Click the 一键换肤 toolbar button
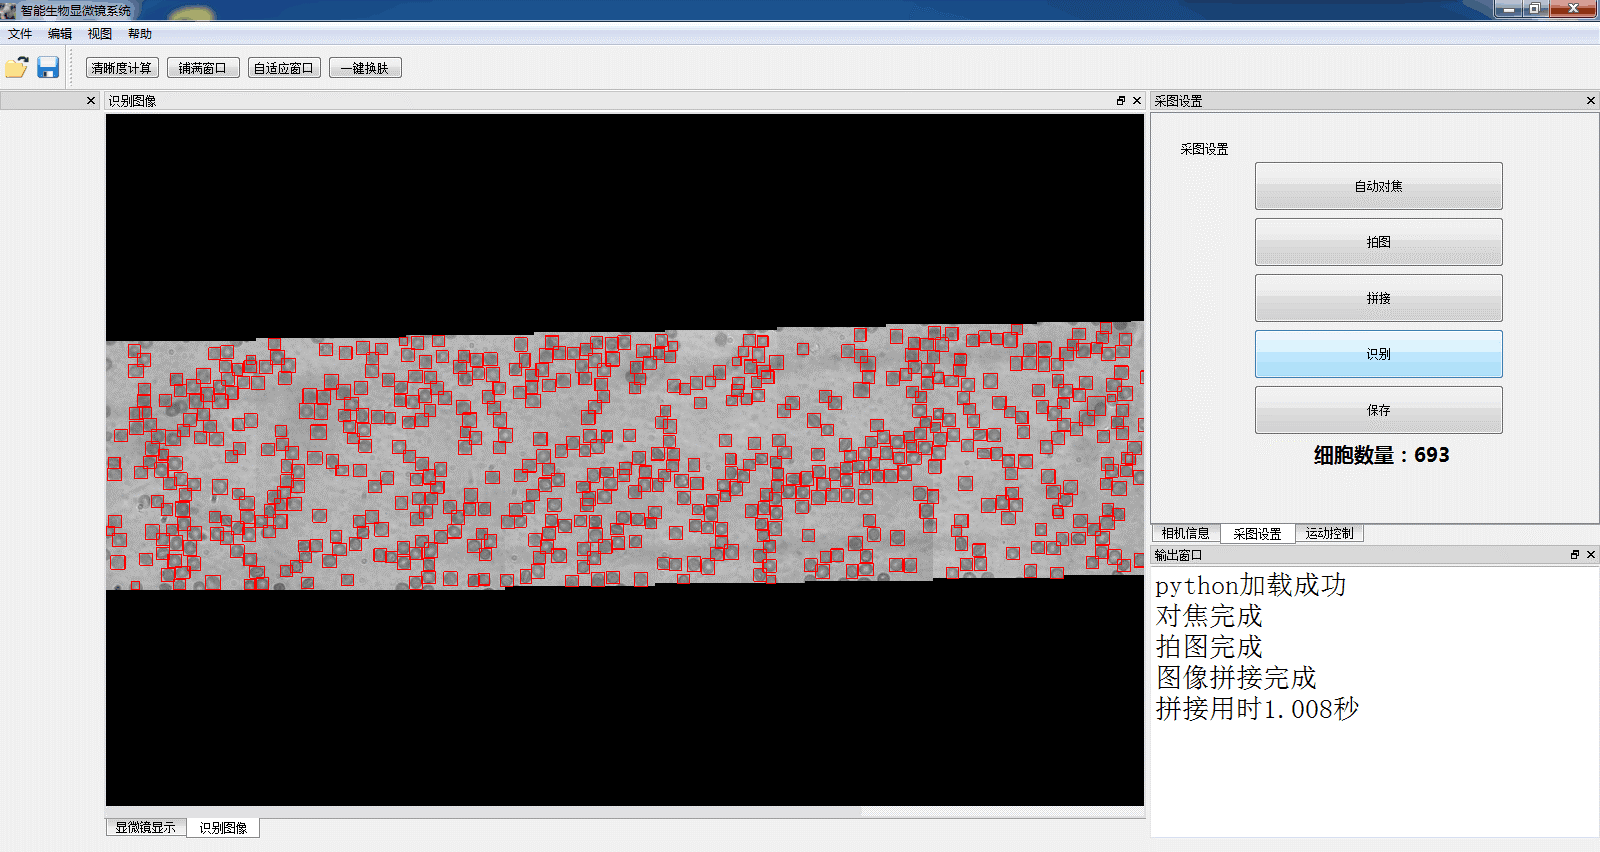This screenshot has height=852, width=1600. [365, 68]
